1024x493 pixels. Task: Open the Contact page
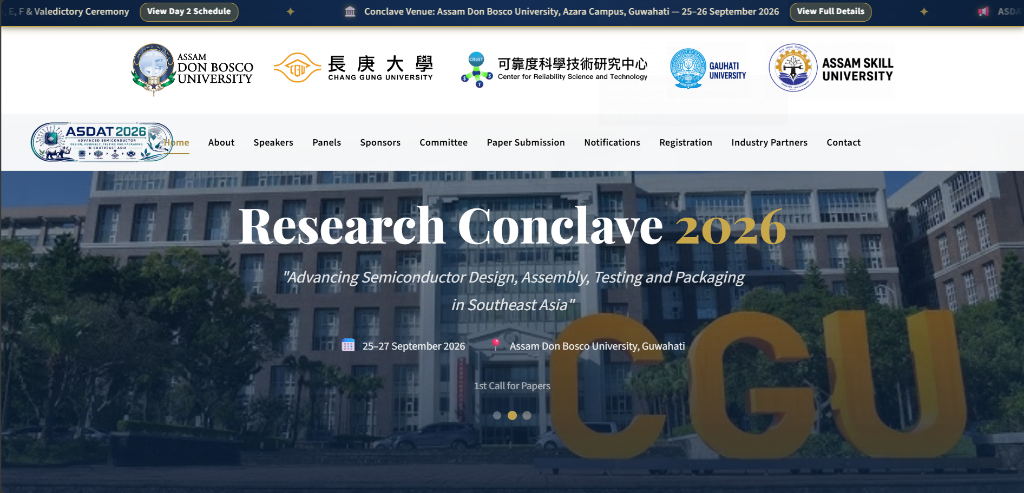pyautogui.click(x=844, y=142)
